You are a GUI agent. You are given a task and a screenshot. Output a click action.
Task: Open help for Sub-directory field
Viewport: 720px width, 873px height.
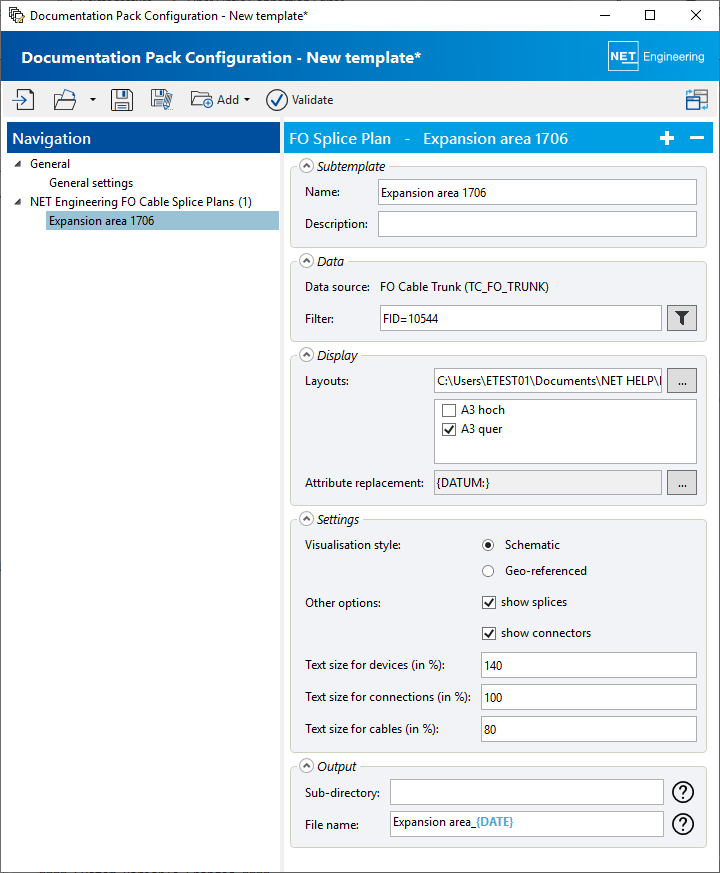click(683, 792)
